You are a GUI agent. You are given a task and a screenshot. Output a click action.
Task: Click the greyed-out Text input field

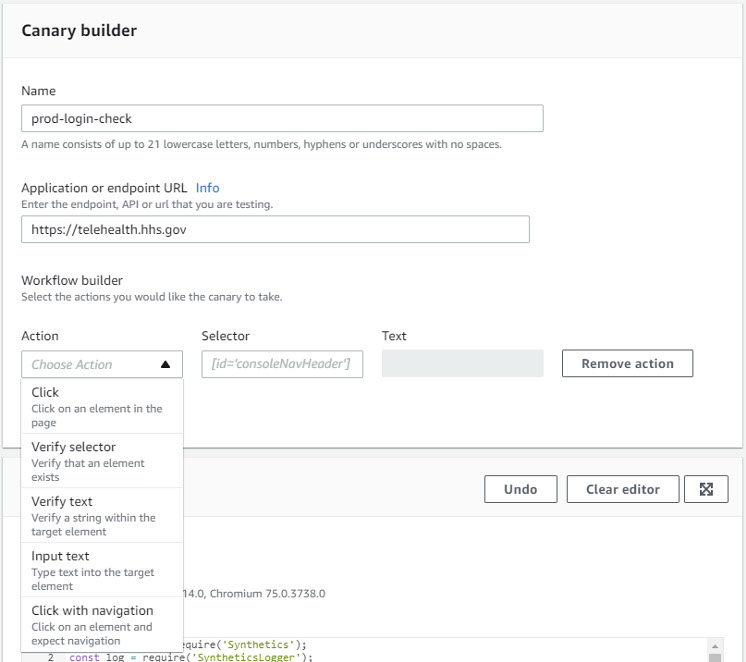tap(462, 364)
